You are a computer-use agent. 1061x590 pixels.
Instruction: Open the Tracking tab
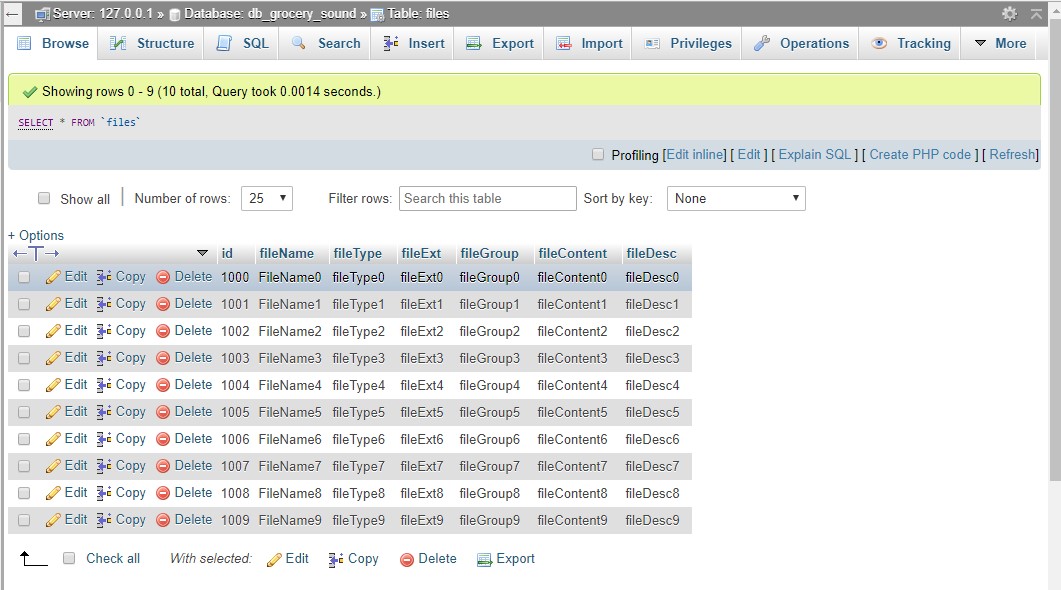coord(911,43)
